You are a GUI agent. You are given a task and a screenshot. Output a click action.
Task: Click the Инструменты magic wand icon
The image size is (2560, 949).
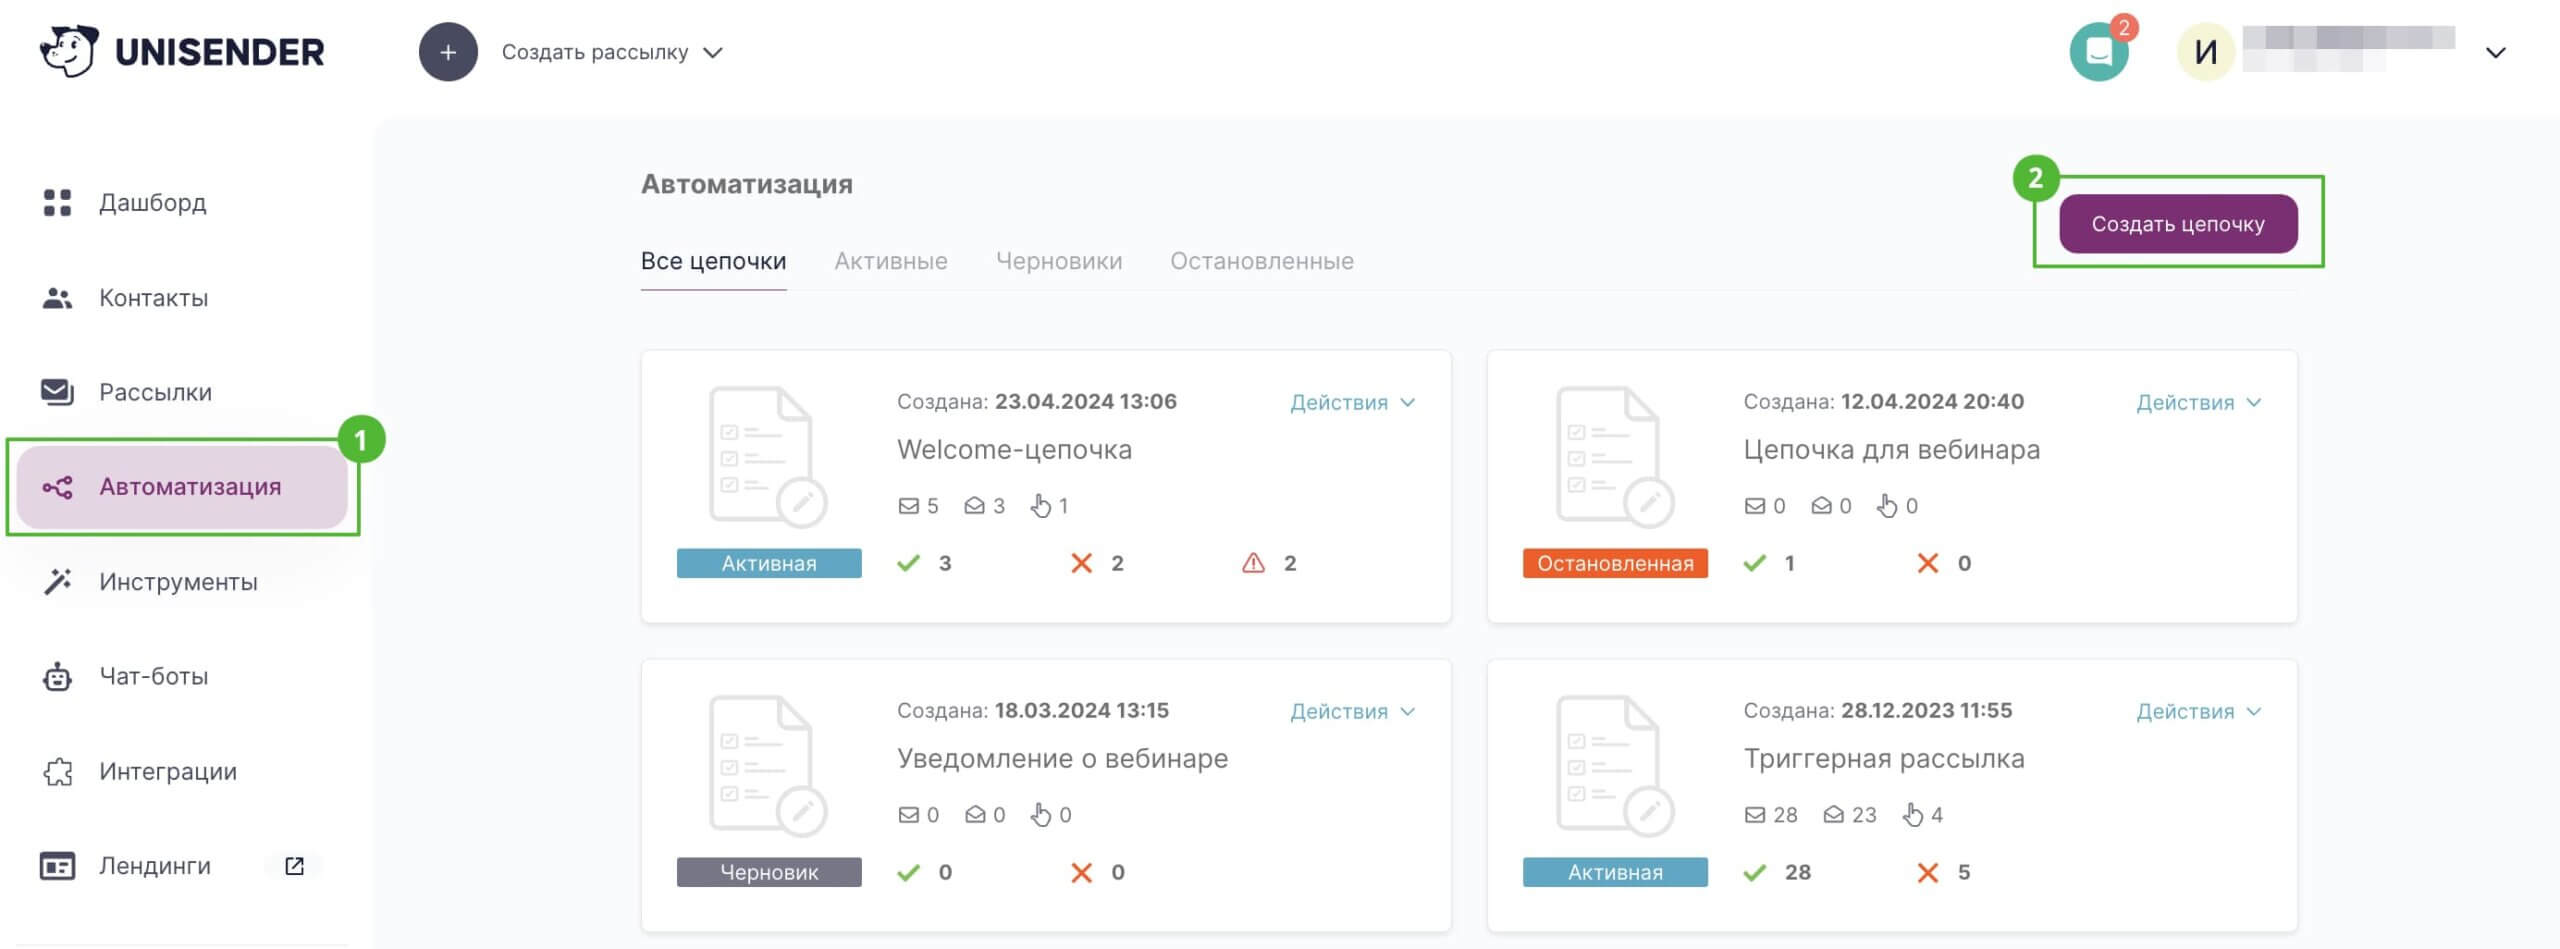(x=57, y=582)
